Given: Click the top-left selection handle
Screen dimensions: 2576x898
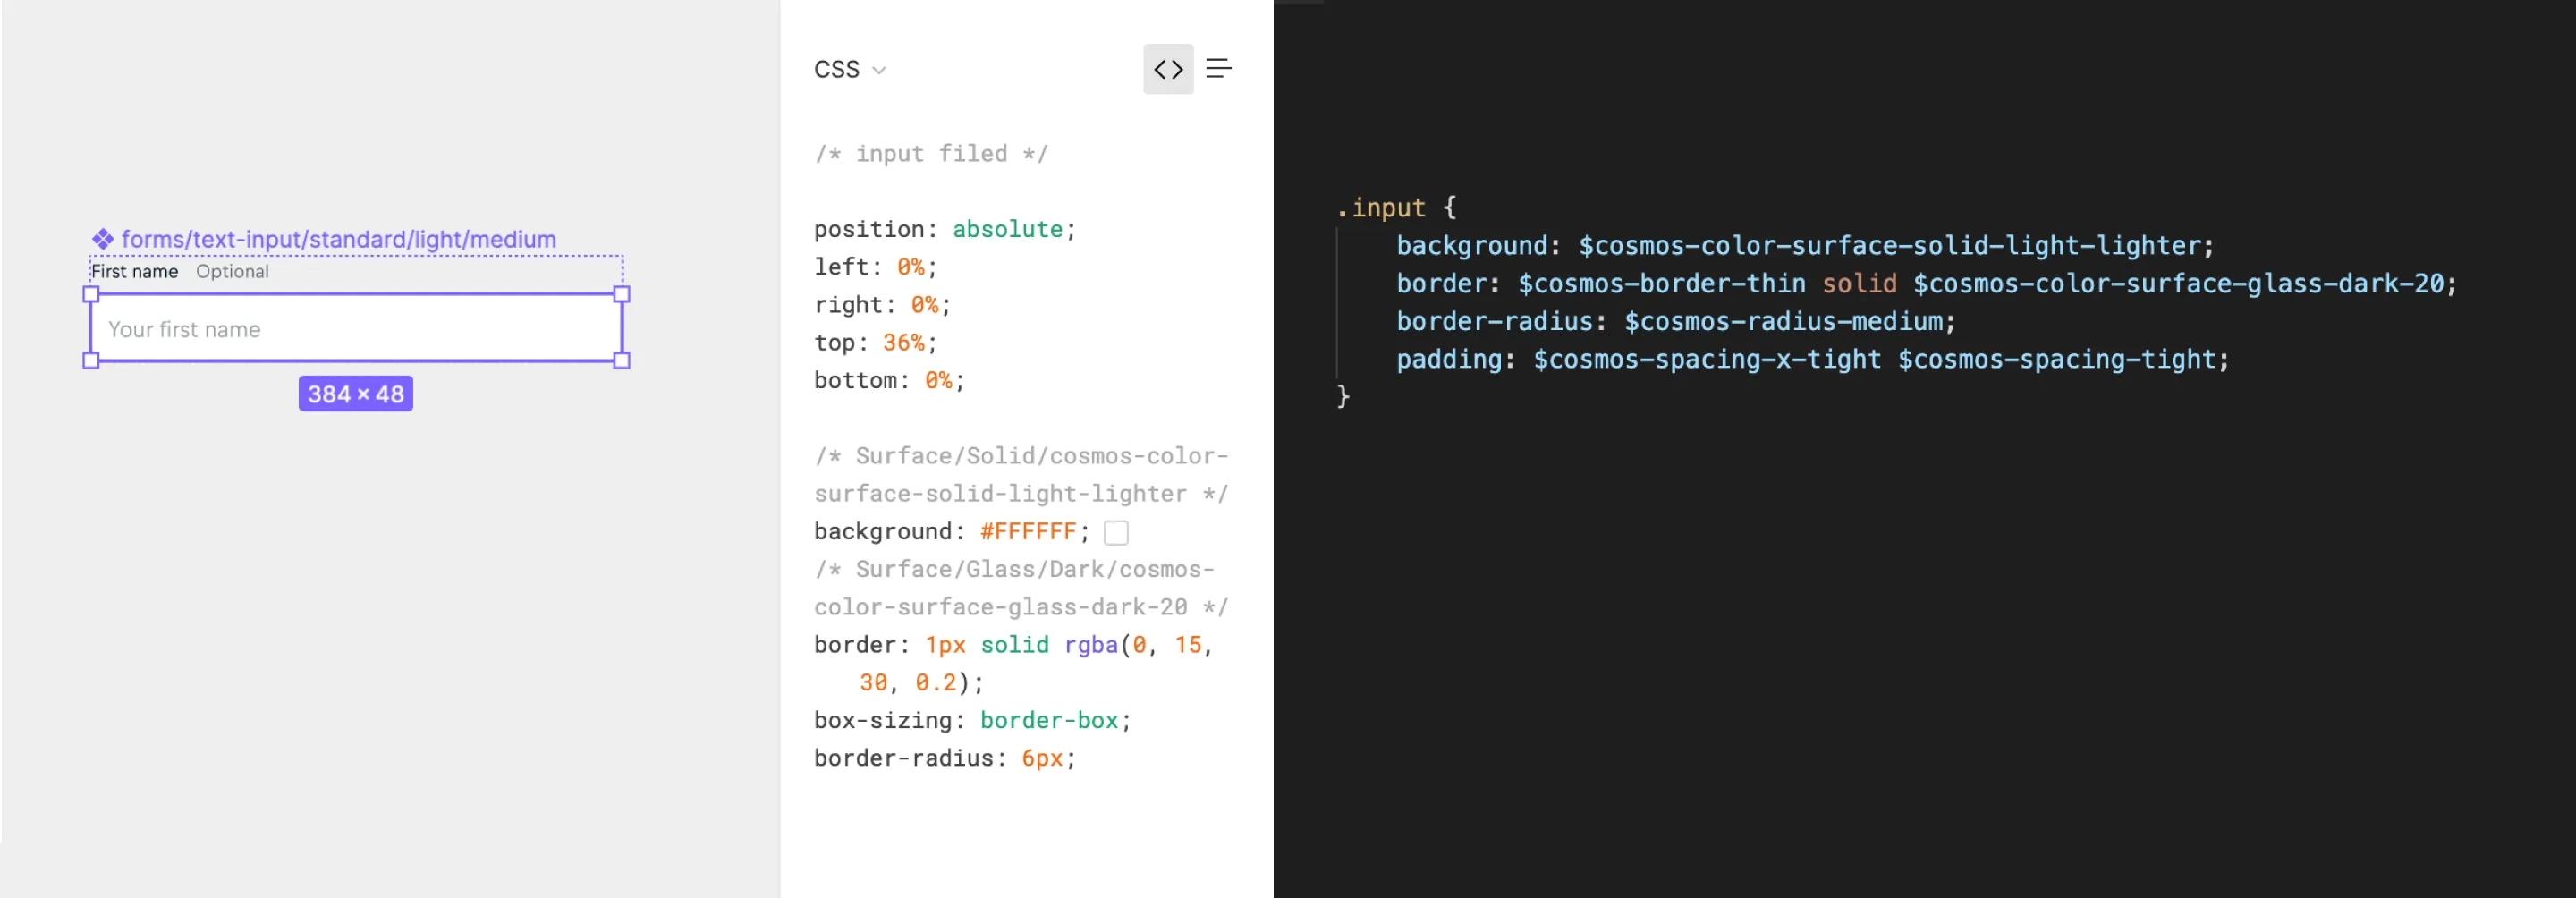Looking at the screenshot, I should tap(91, 294).
